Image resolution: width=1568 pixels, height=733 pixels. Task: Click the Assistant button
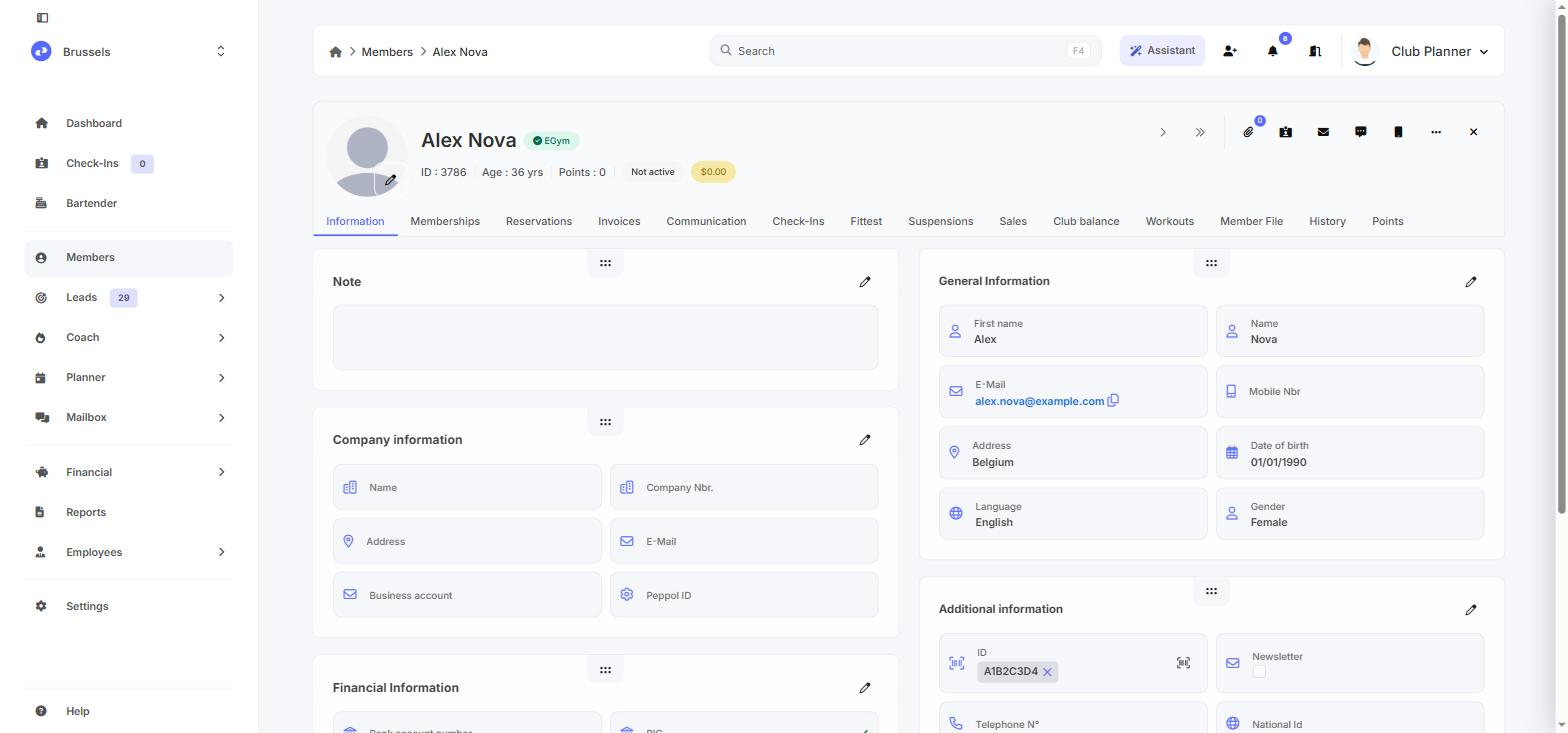pos(1162,51)
